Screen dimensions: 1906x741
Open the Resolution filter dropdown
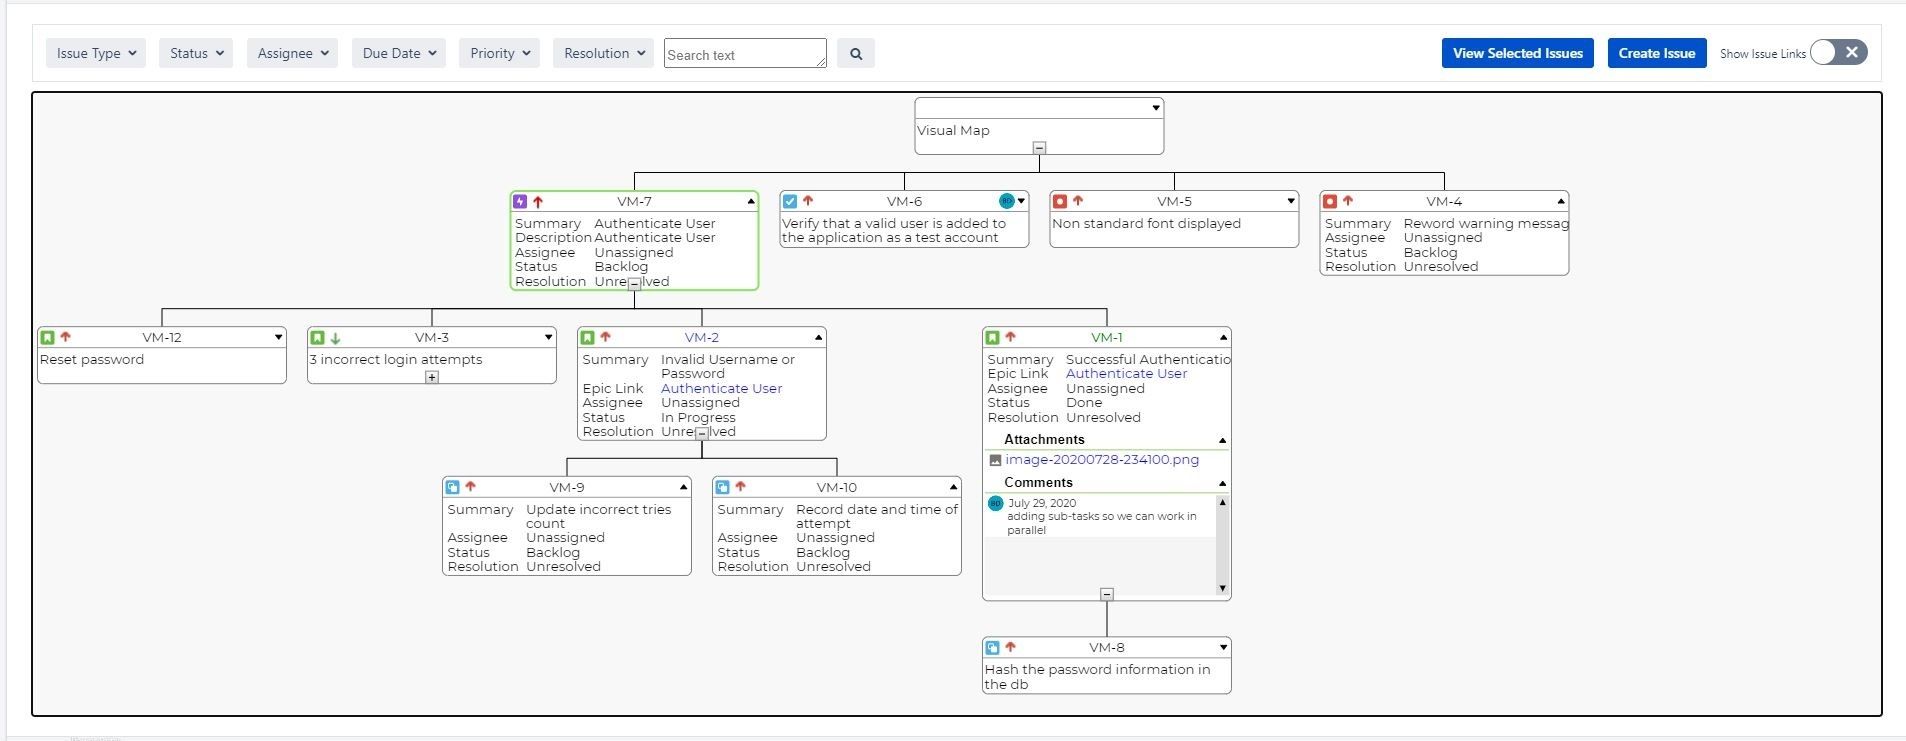603,54
